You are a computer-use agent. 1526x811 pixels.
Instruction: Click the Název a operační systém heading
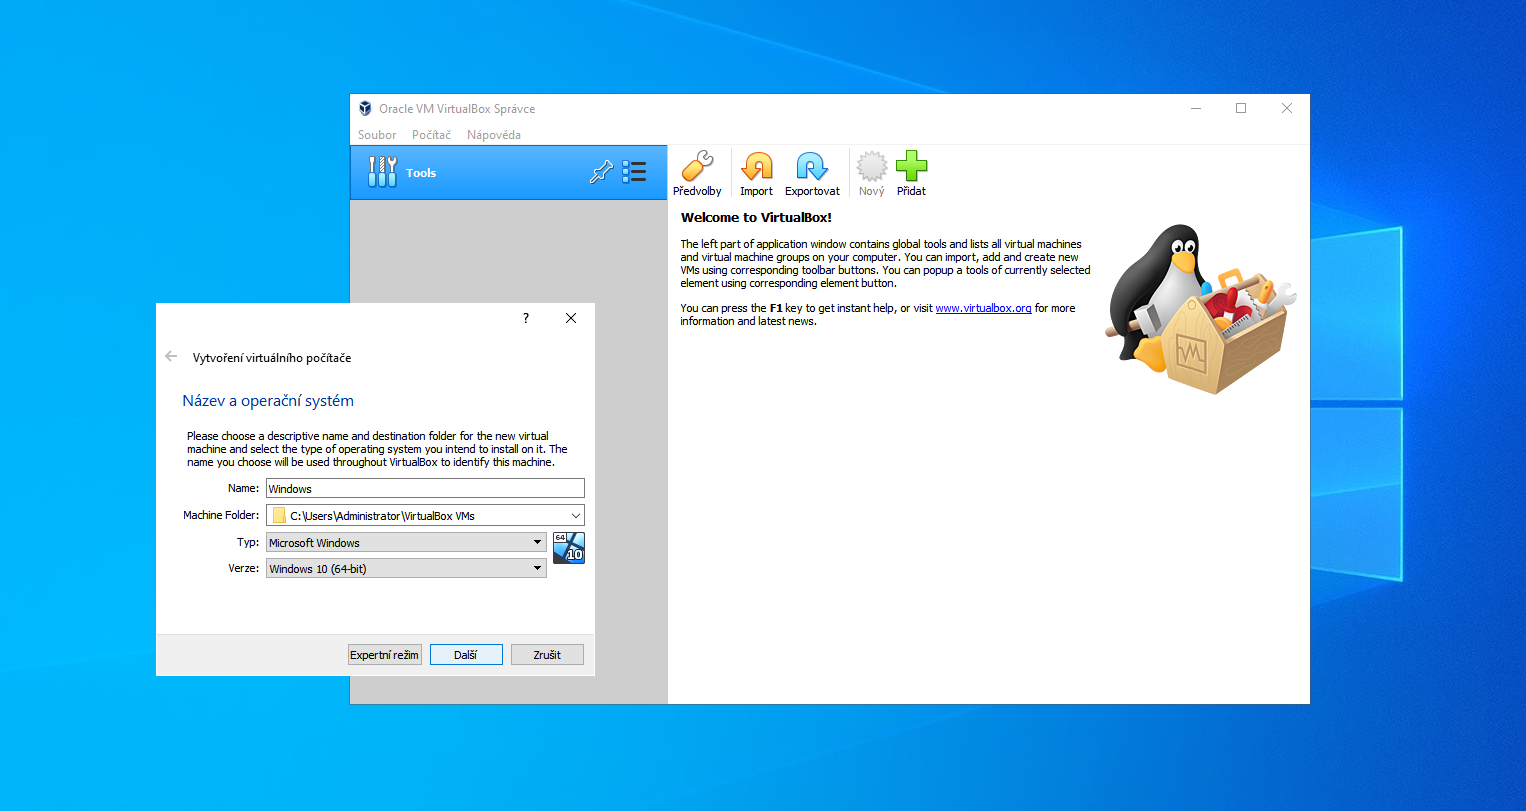click(268, 401)
